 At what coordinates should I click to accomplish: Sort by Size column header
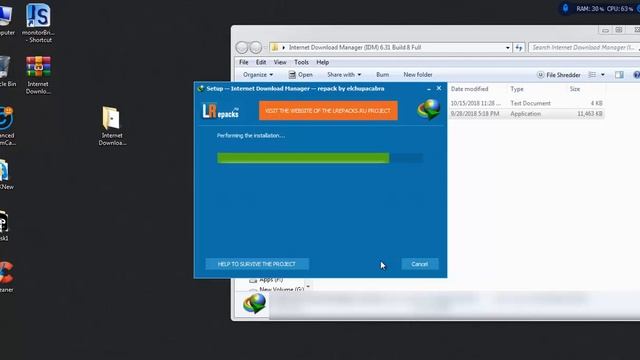tap(575, 89)
